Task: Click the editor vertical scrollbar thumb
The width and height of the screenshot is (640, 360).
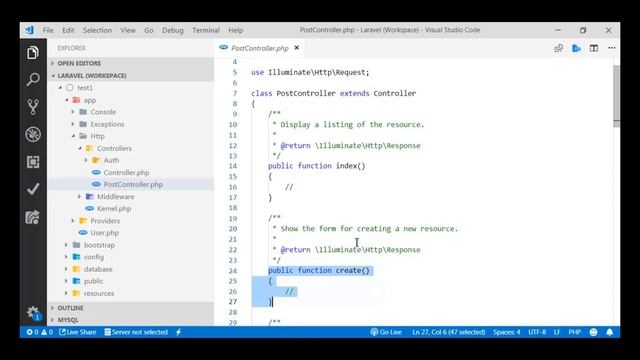Action: [x=616, y=96]
